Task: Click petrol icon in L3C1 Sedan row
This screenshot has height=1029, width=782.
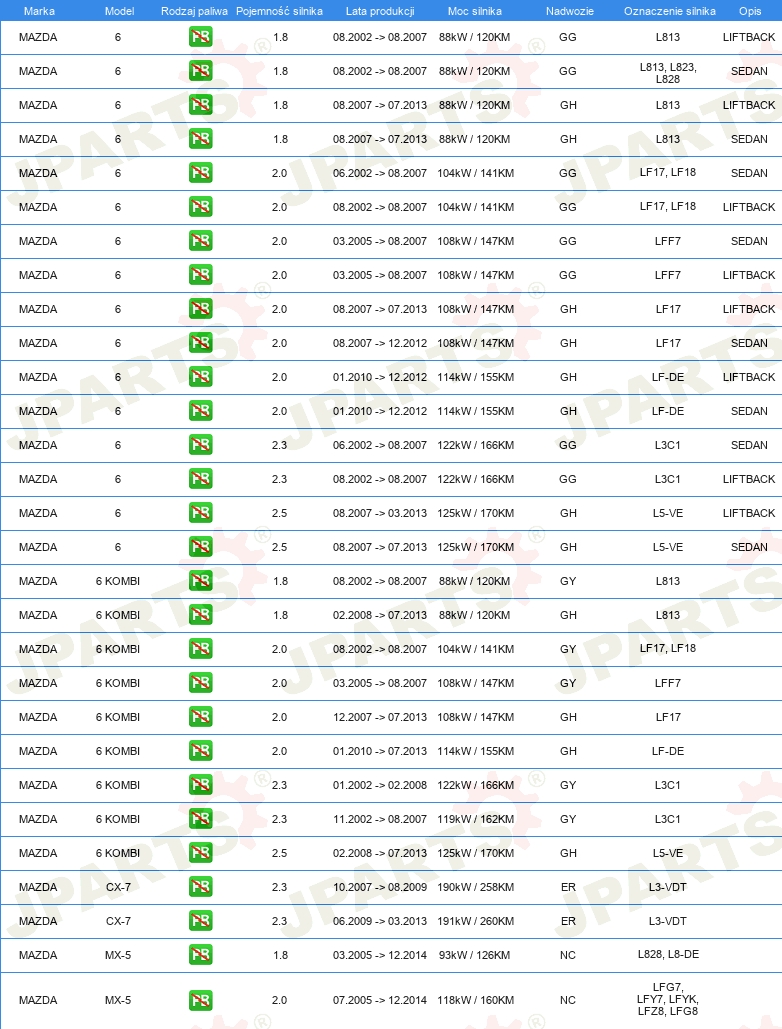Action: click(200, 445)
